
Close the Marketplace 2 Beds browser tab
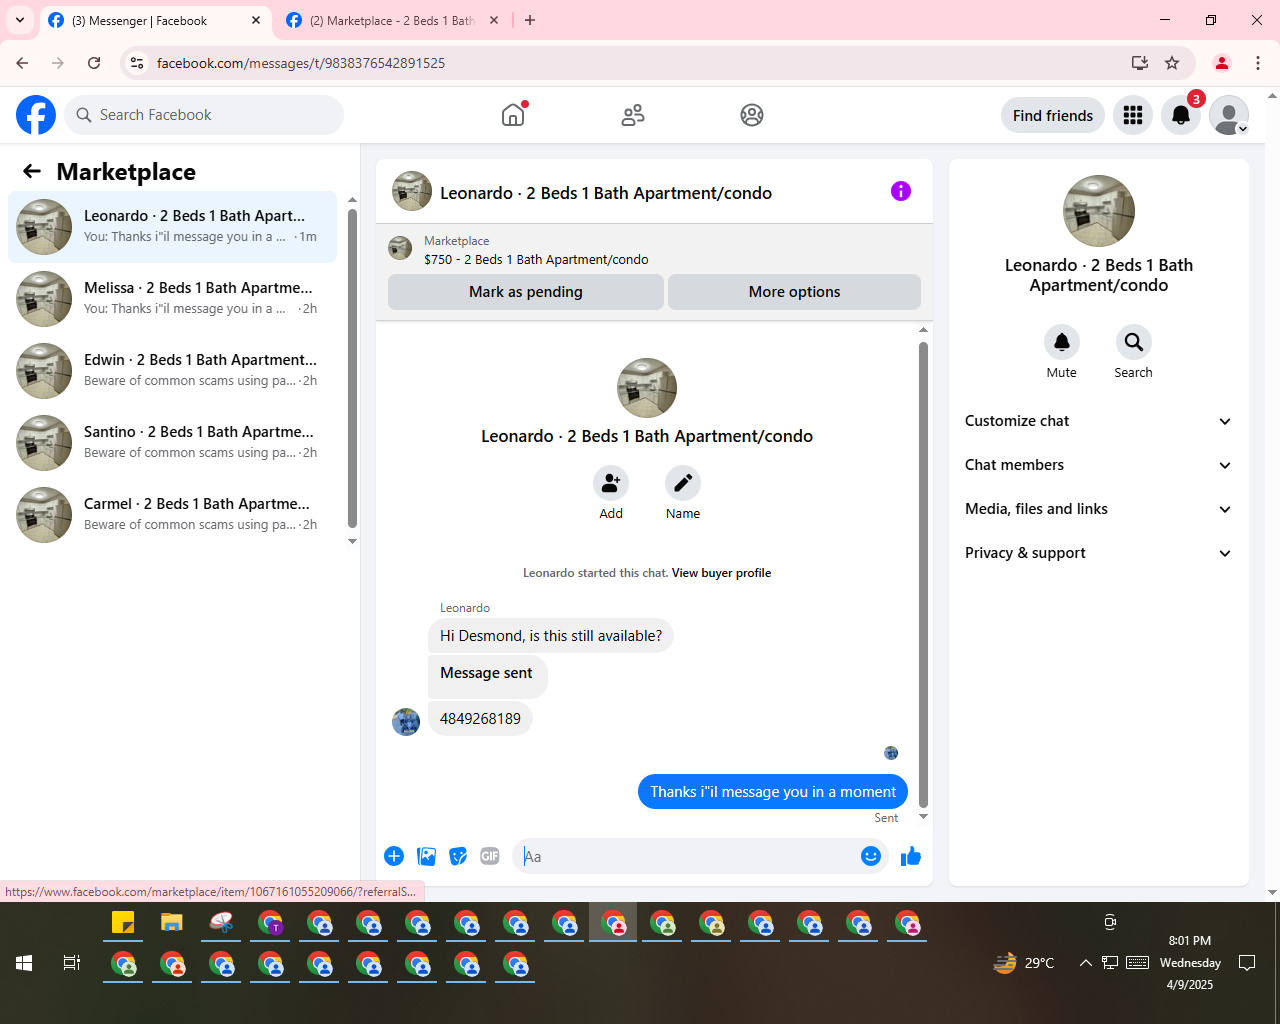[x=494, y=20]
